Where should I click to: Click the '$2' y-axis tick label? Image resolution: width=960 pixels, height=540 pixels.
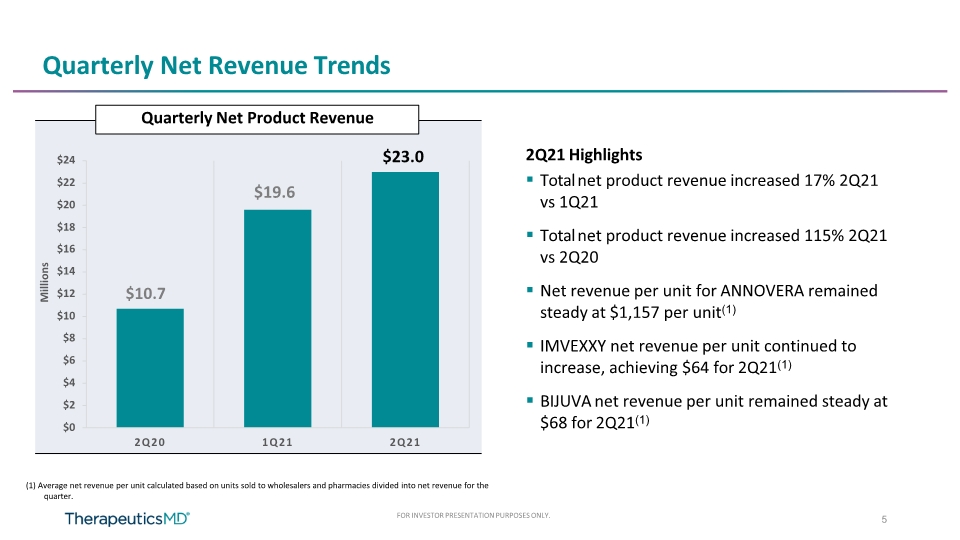[x=69, y=405]
